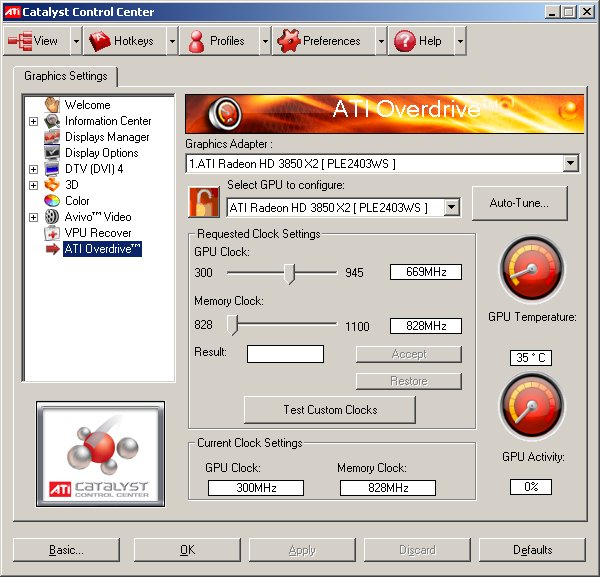Image resolution: width=600 pixels, height=577 pixels.
Task: Open the Profiles dropdown arrow
Action: tap(265, 41)
